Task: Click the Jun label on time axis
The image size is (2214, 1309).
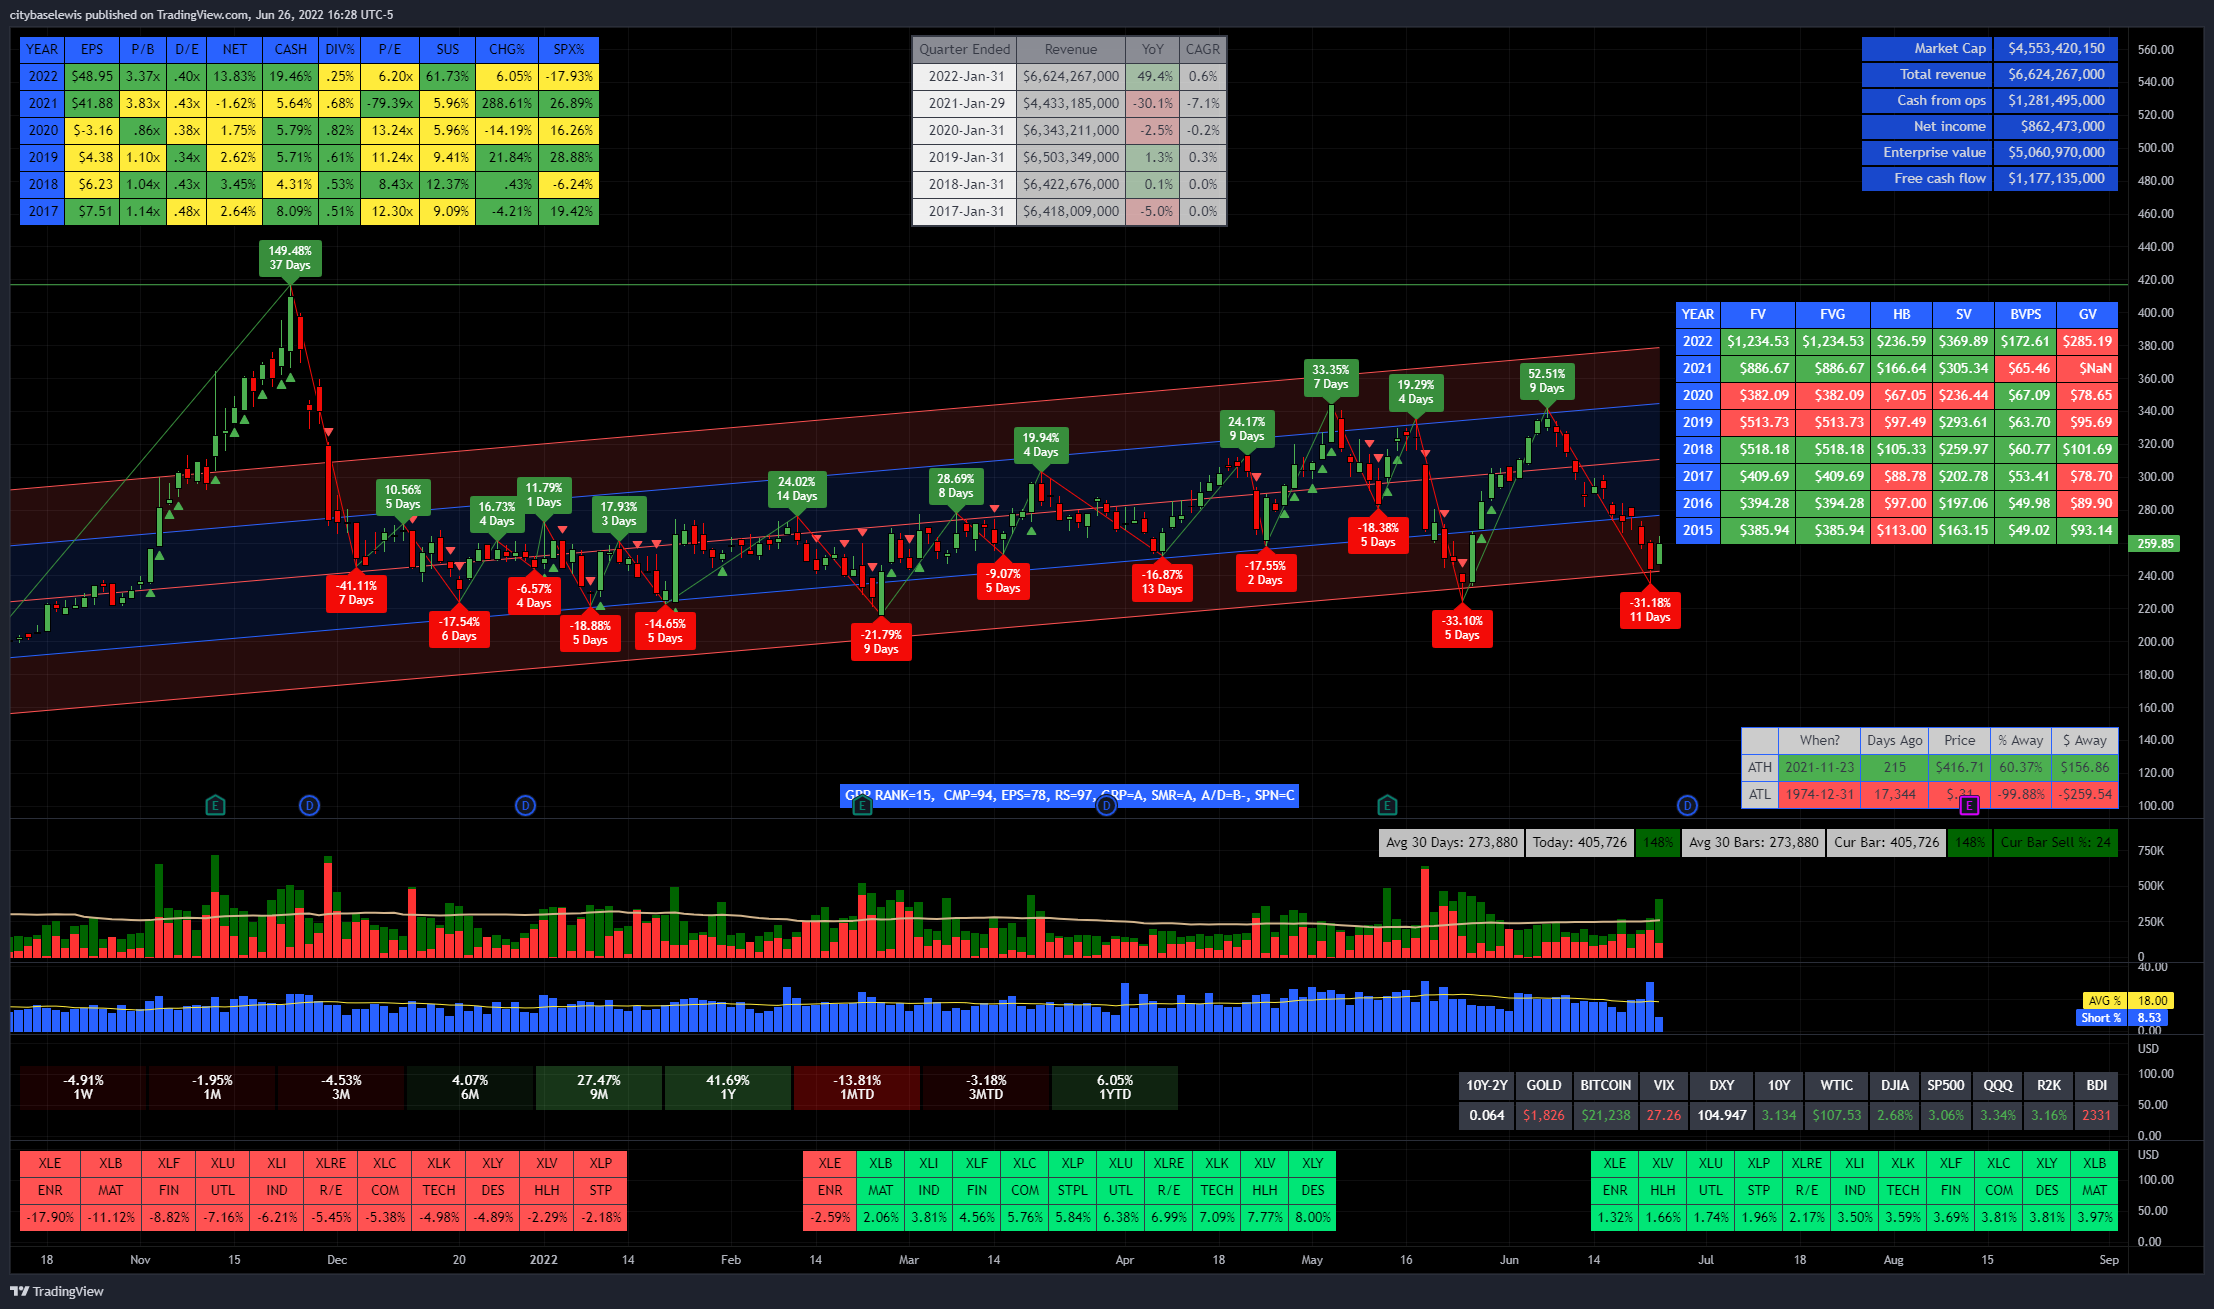Action: [1509, 1260]
